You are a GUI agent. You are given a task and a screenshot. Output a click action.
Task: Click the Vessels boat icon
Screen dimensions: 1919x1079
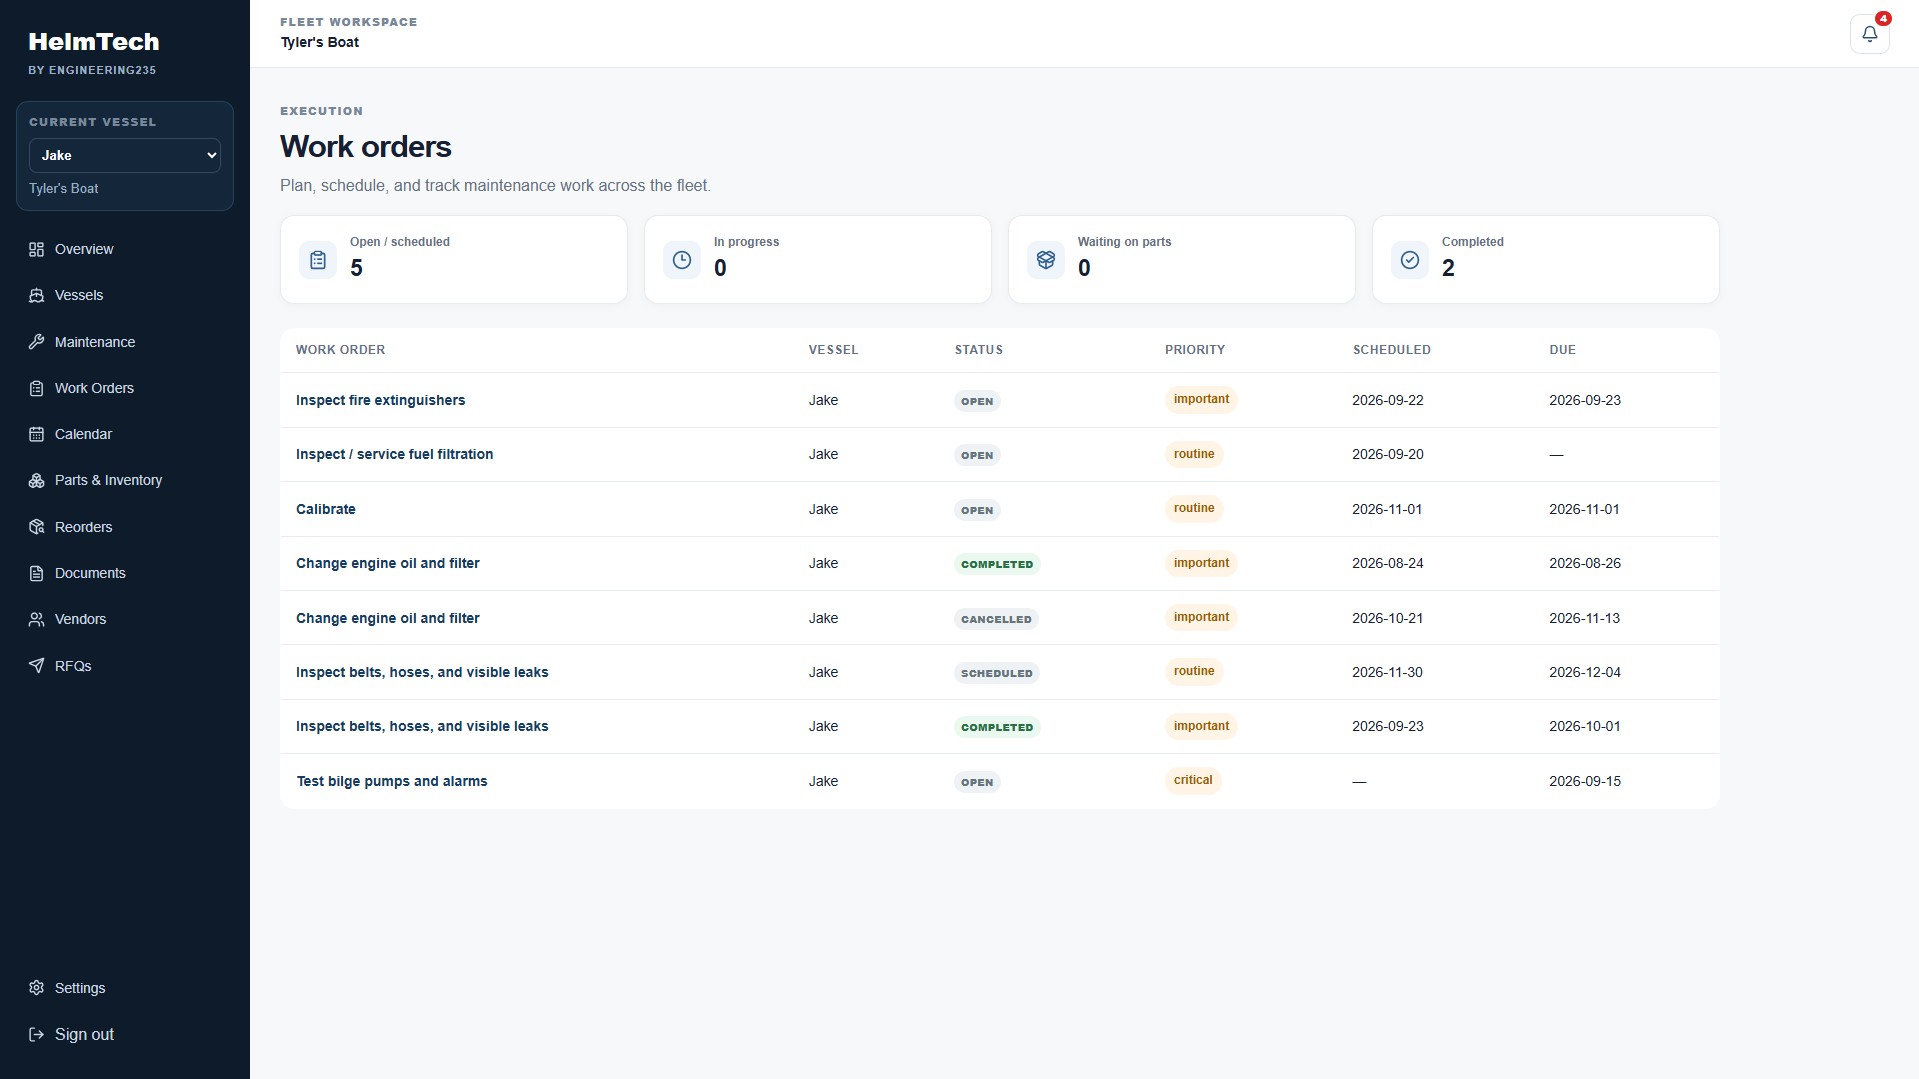click(x=37, y=295)
